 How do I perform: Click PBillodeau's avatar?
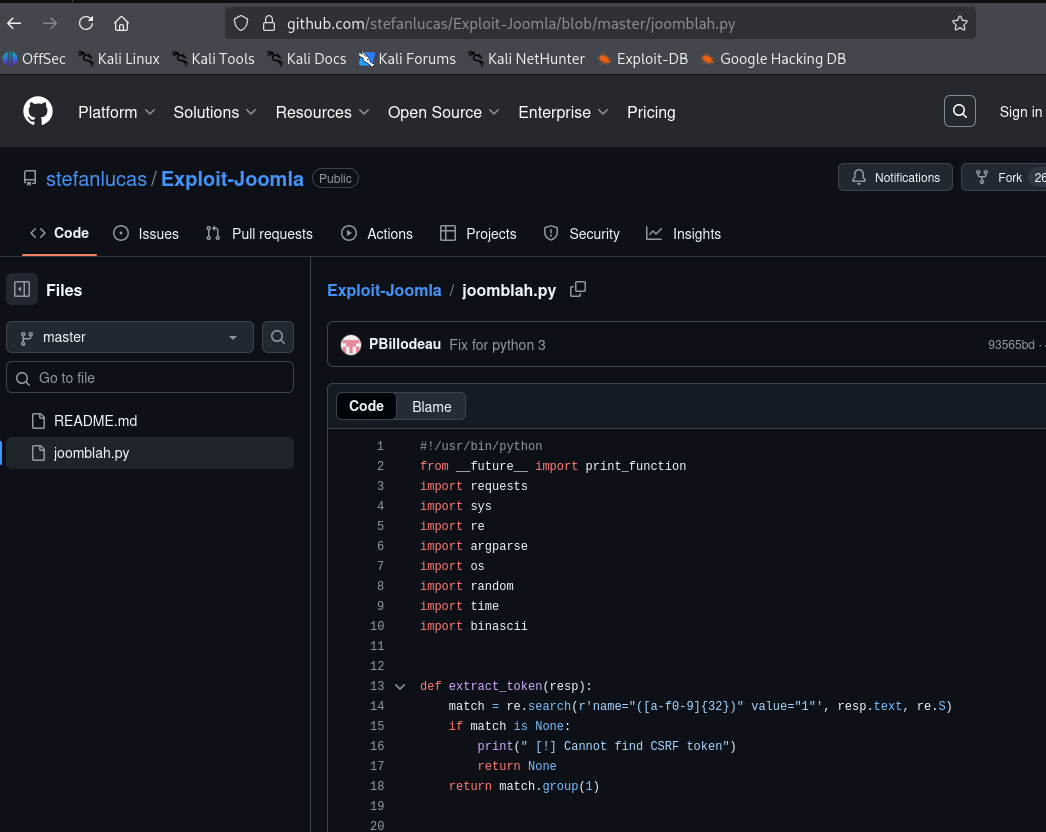point(351,344)
